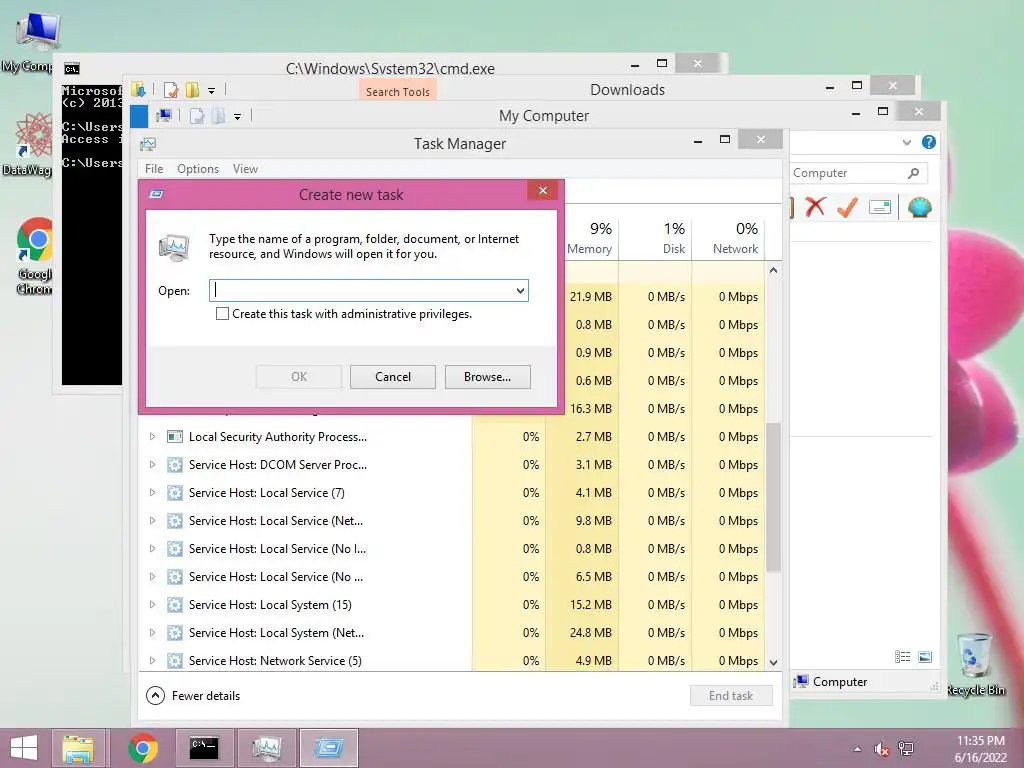Switch to Chrome in the taskbar
The image size is (1024, 768).
pos(142,748)
